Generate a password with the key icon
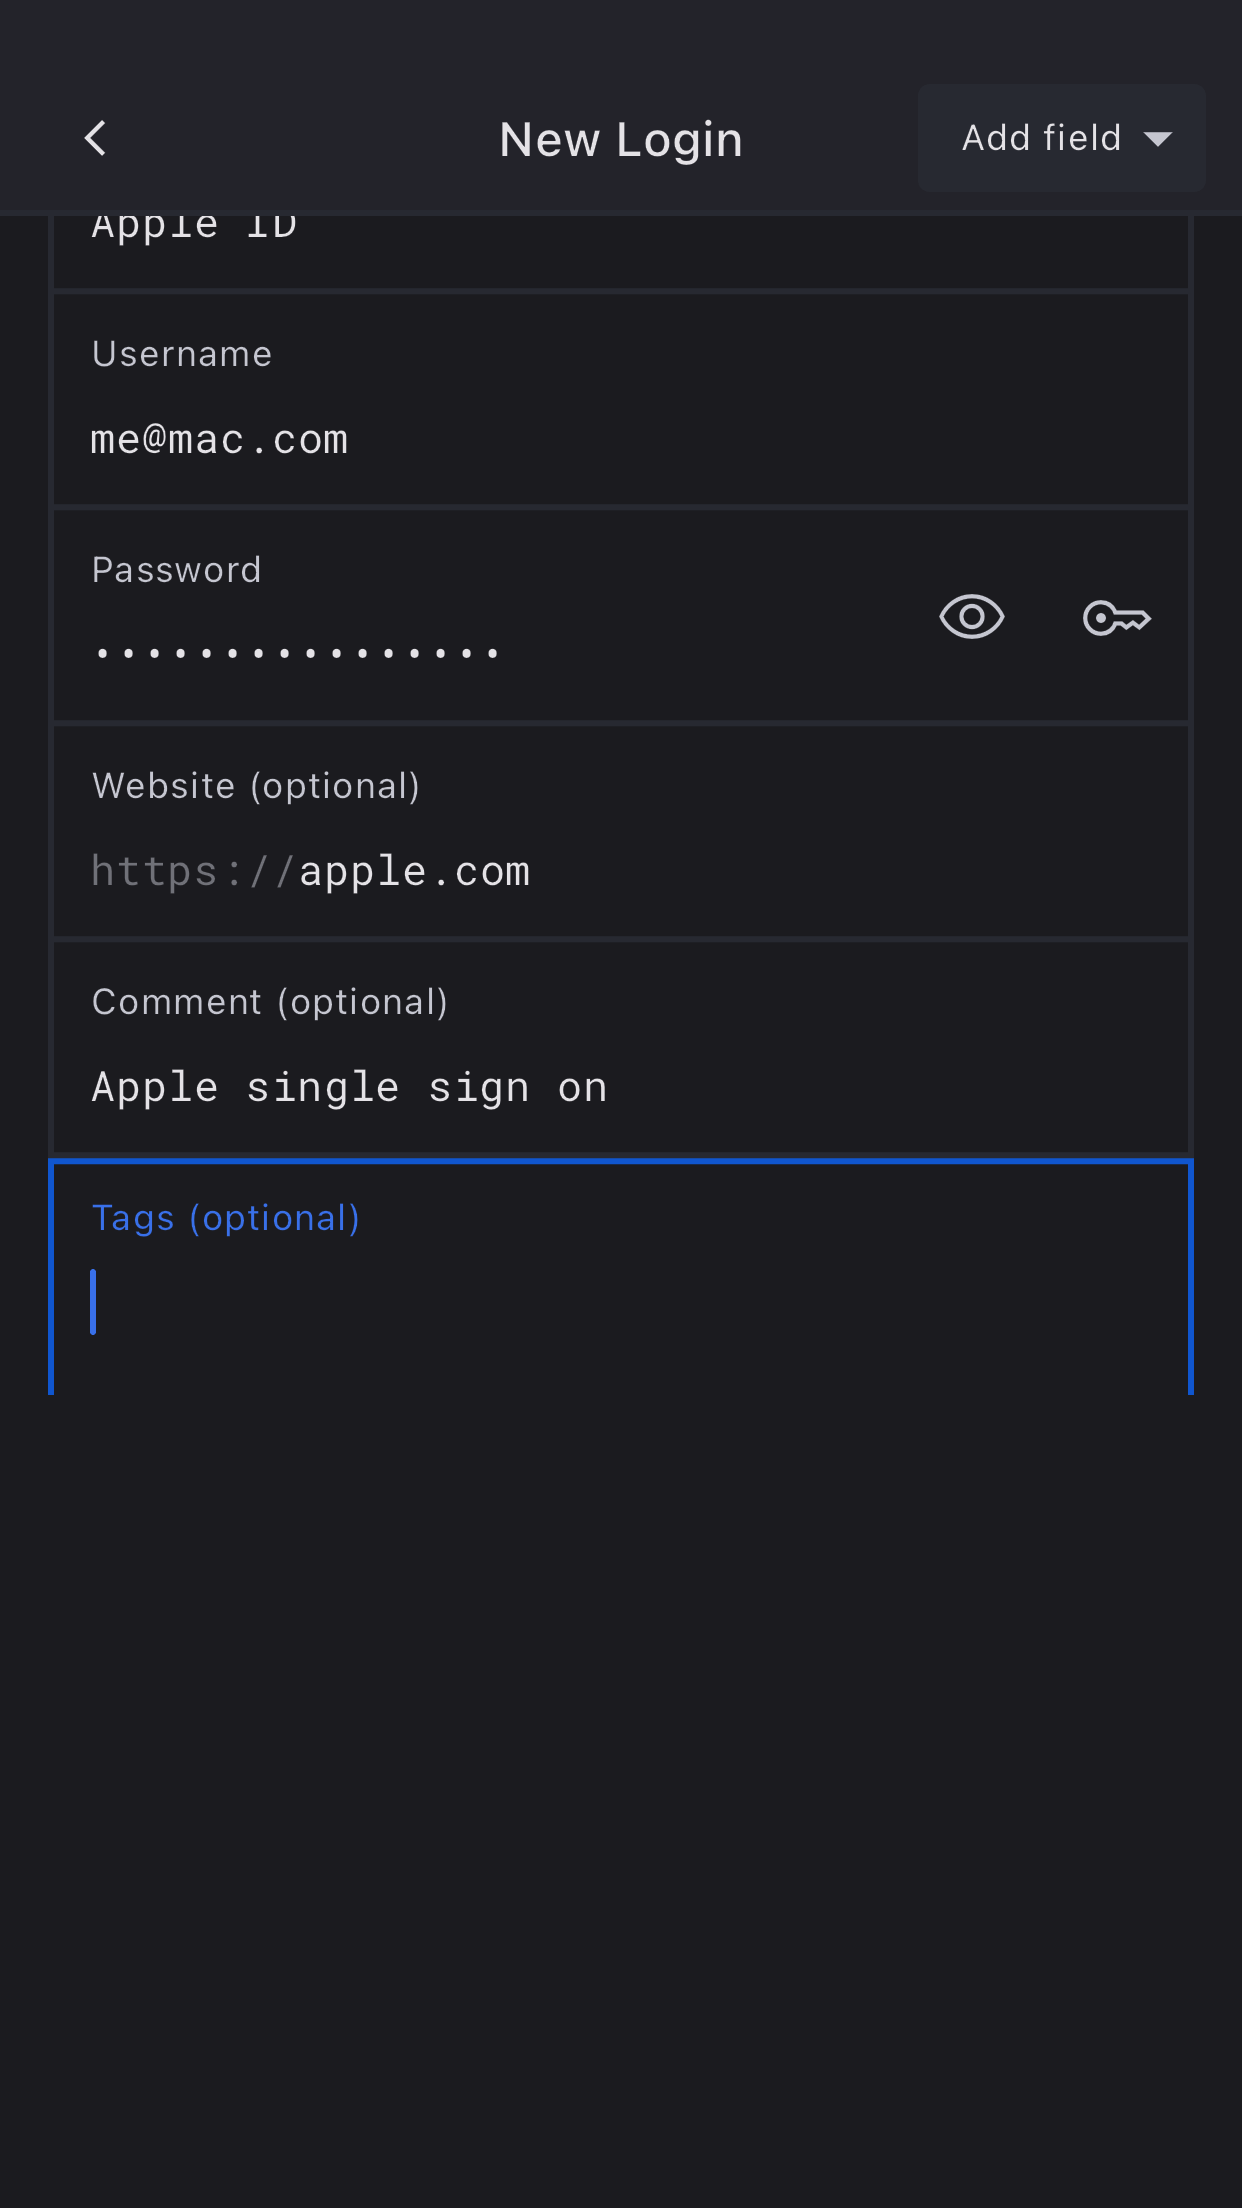The height and width of the screenshot is (2208, 1242). point(1116,618)
